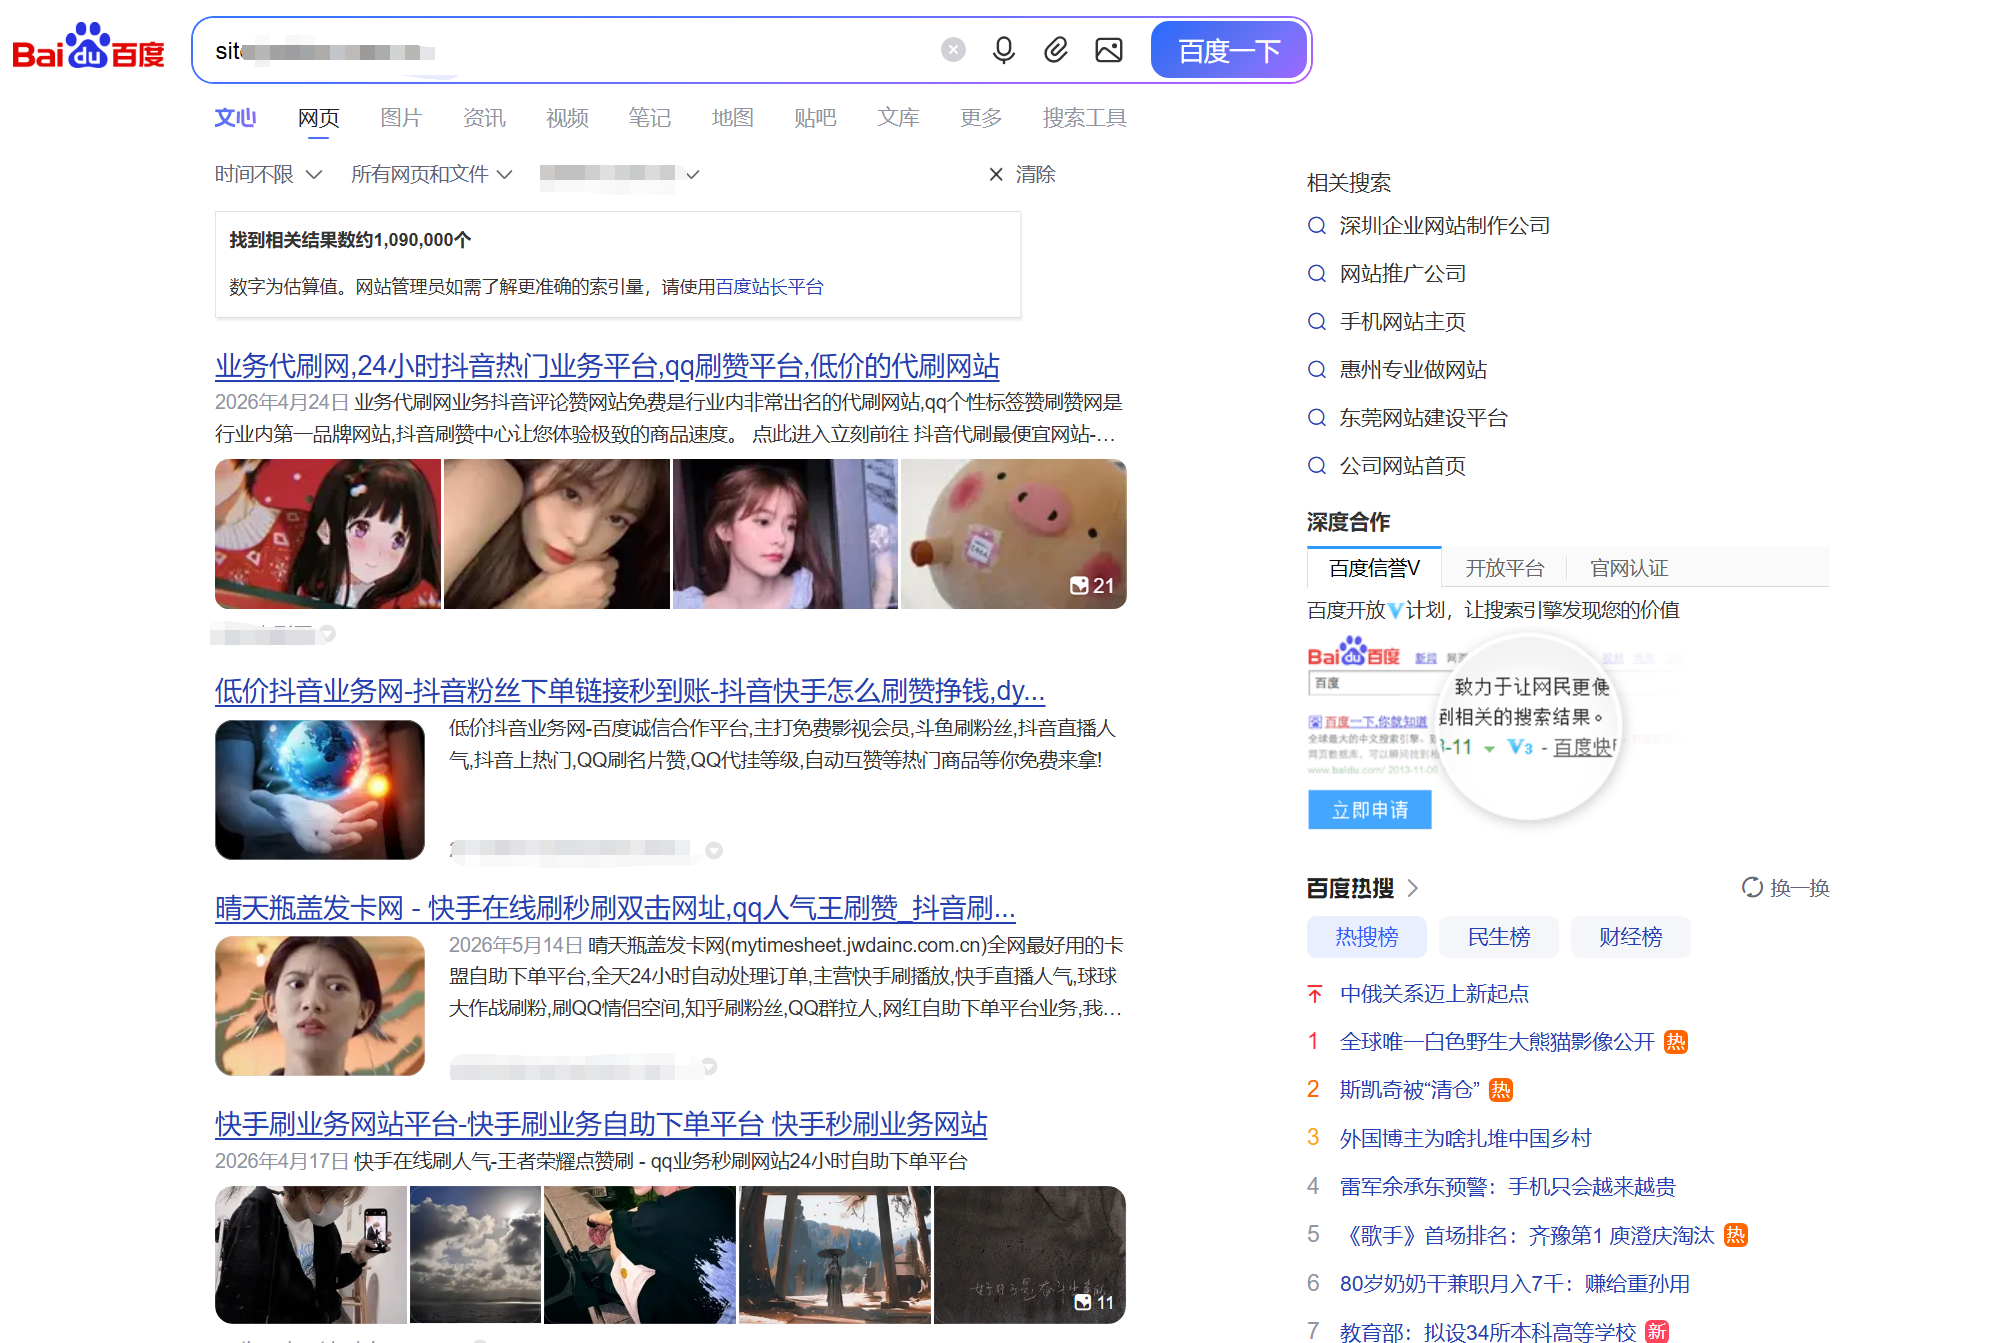Image resolution: width=2008 pixels, height=1343 pixels.
Task: Open image search camera icon
Action: point(1109,50)
